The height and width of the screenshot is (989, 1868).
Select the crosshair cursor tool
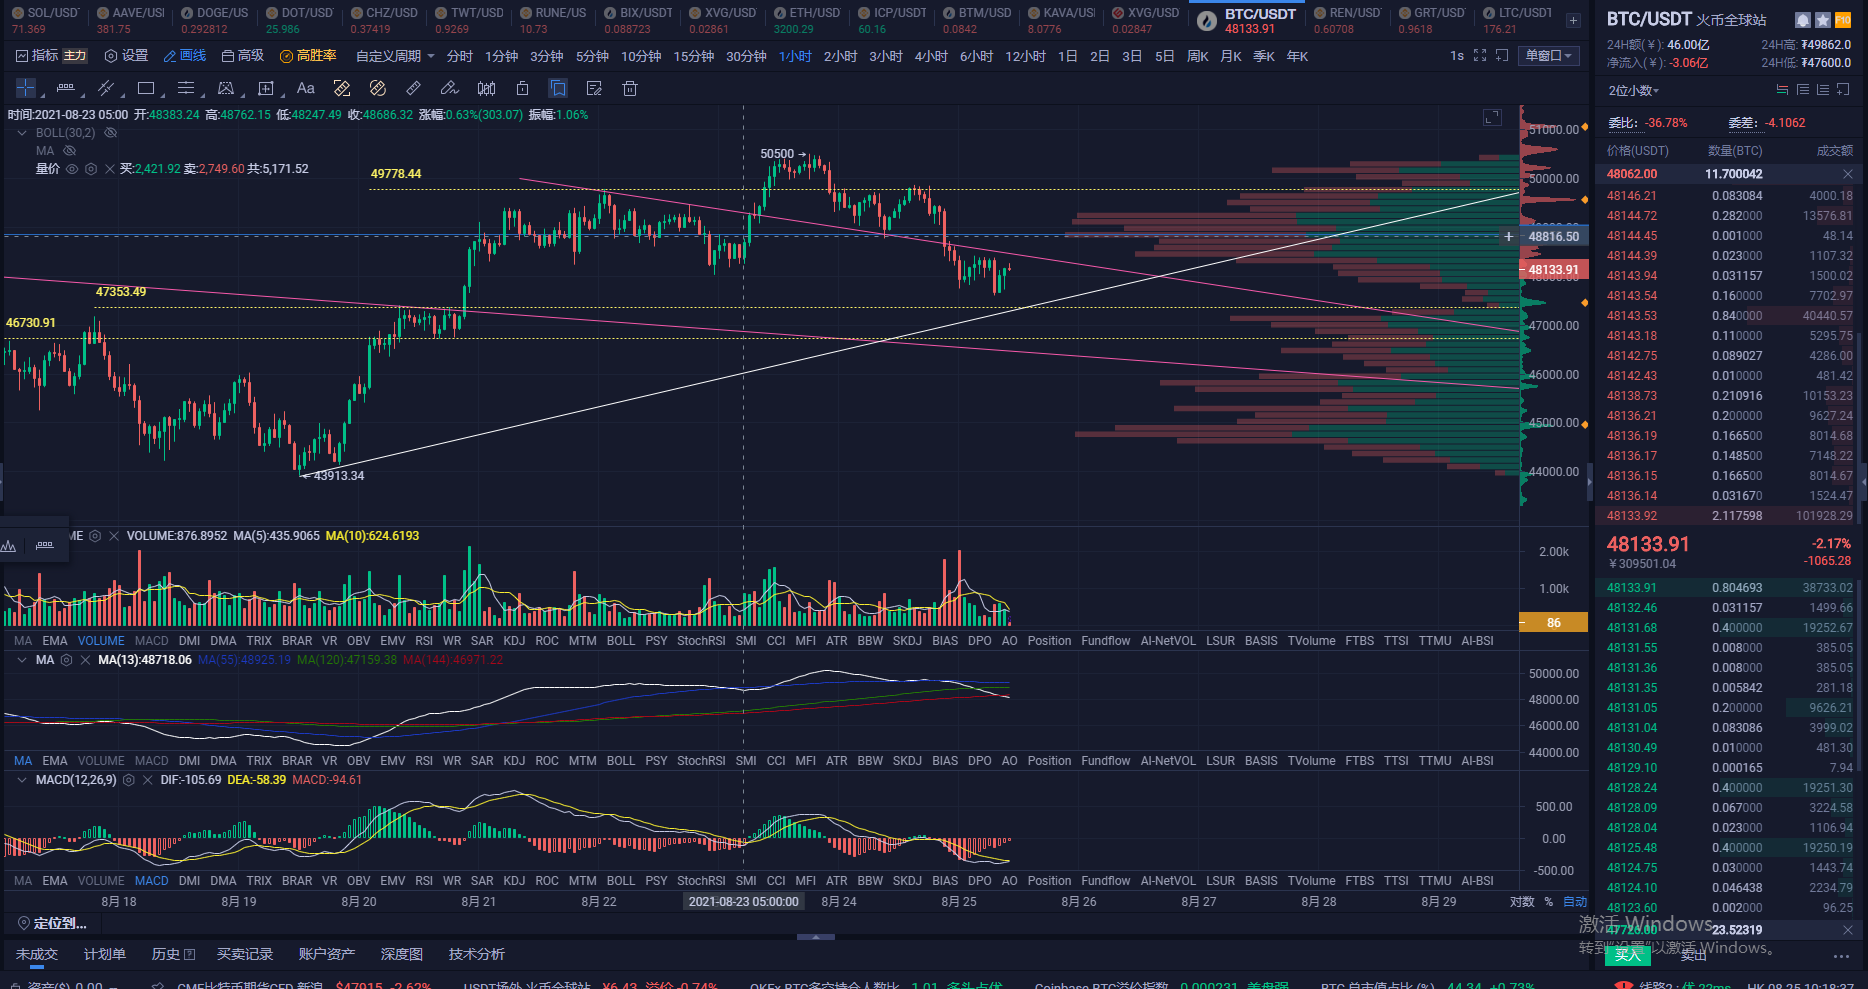coord(26,88)
